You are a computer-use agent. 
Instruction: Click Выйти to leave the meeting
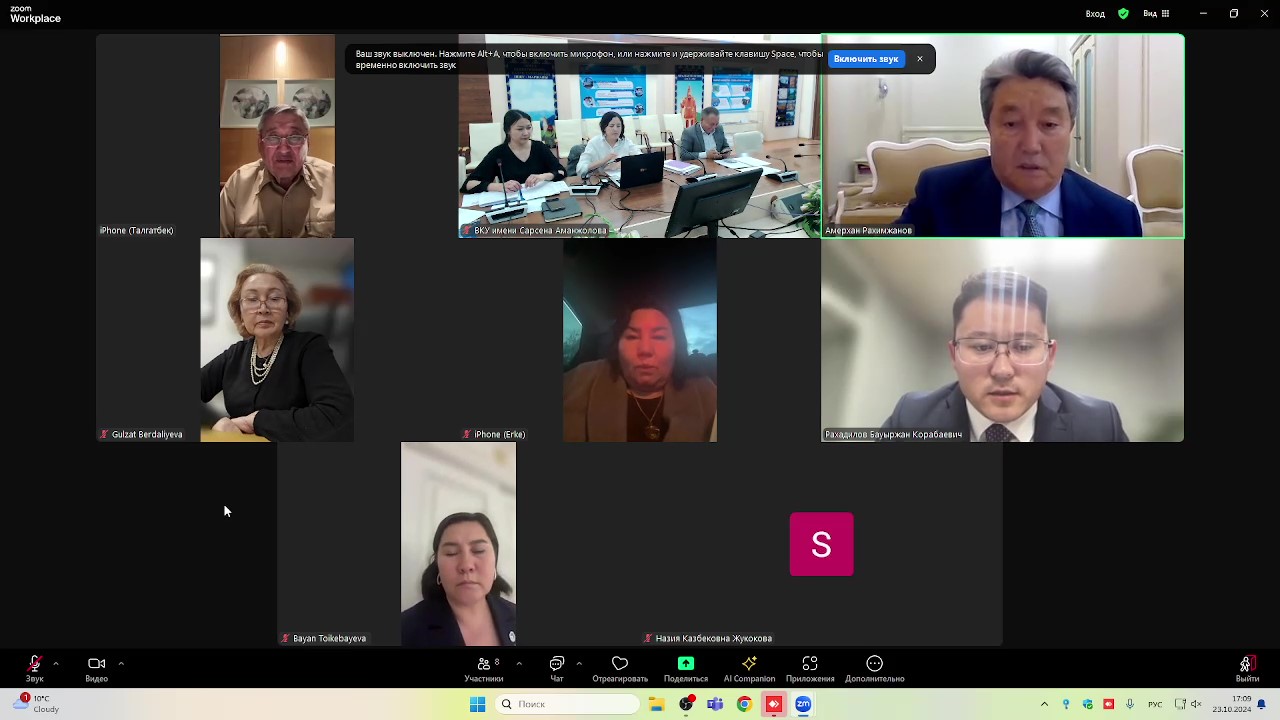pos(1246,668)
